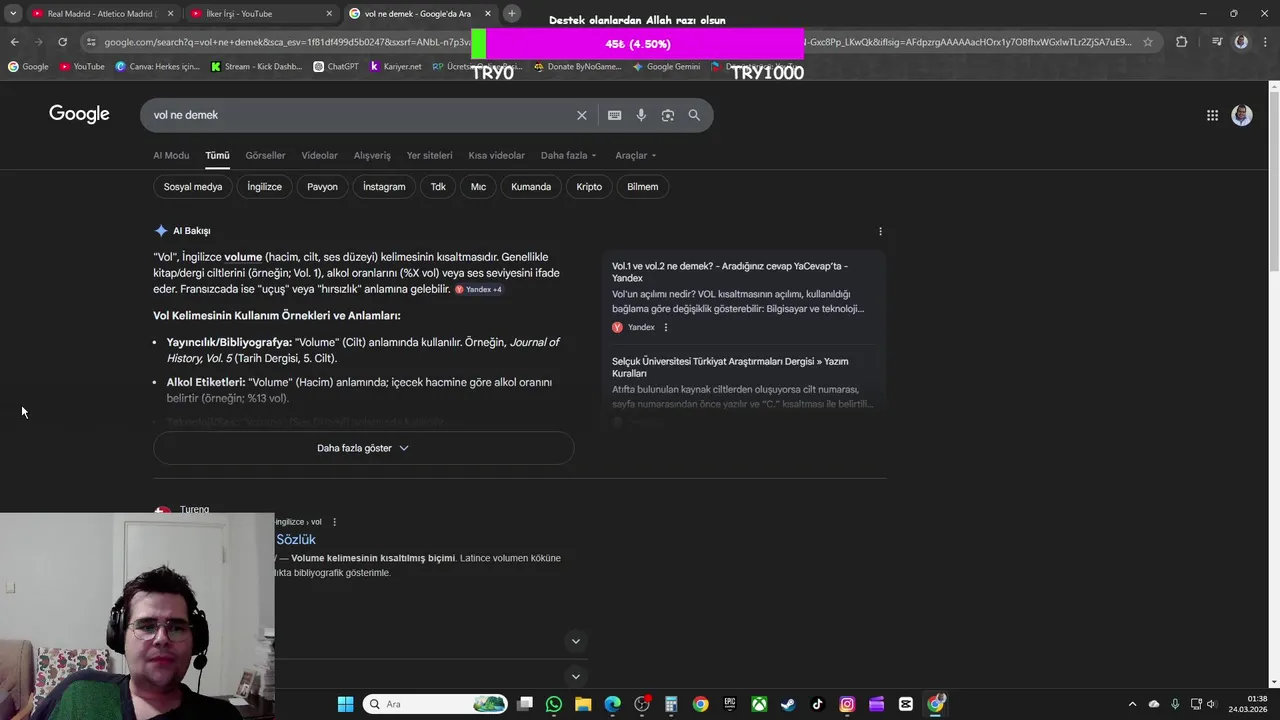Open Task View on the taskbar
This screenshot has width=1280, height=720.
tap(525, 704)
